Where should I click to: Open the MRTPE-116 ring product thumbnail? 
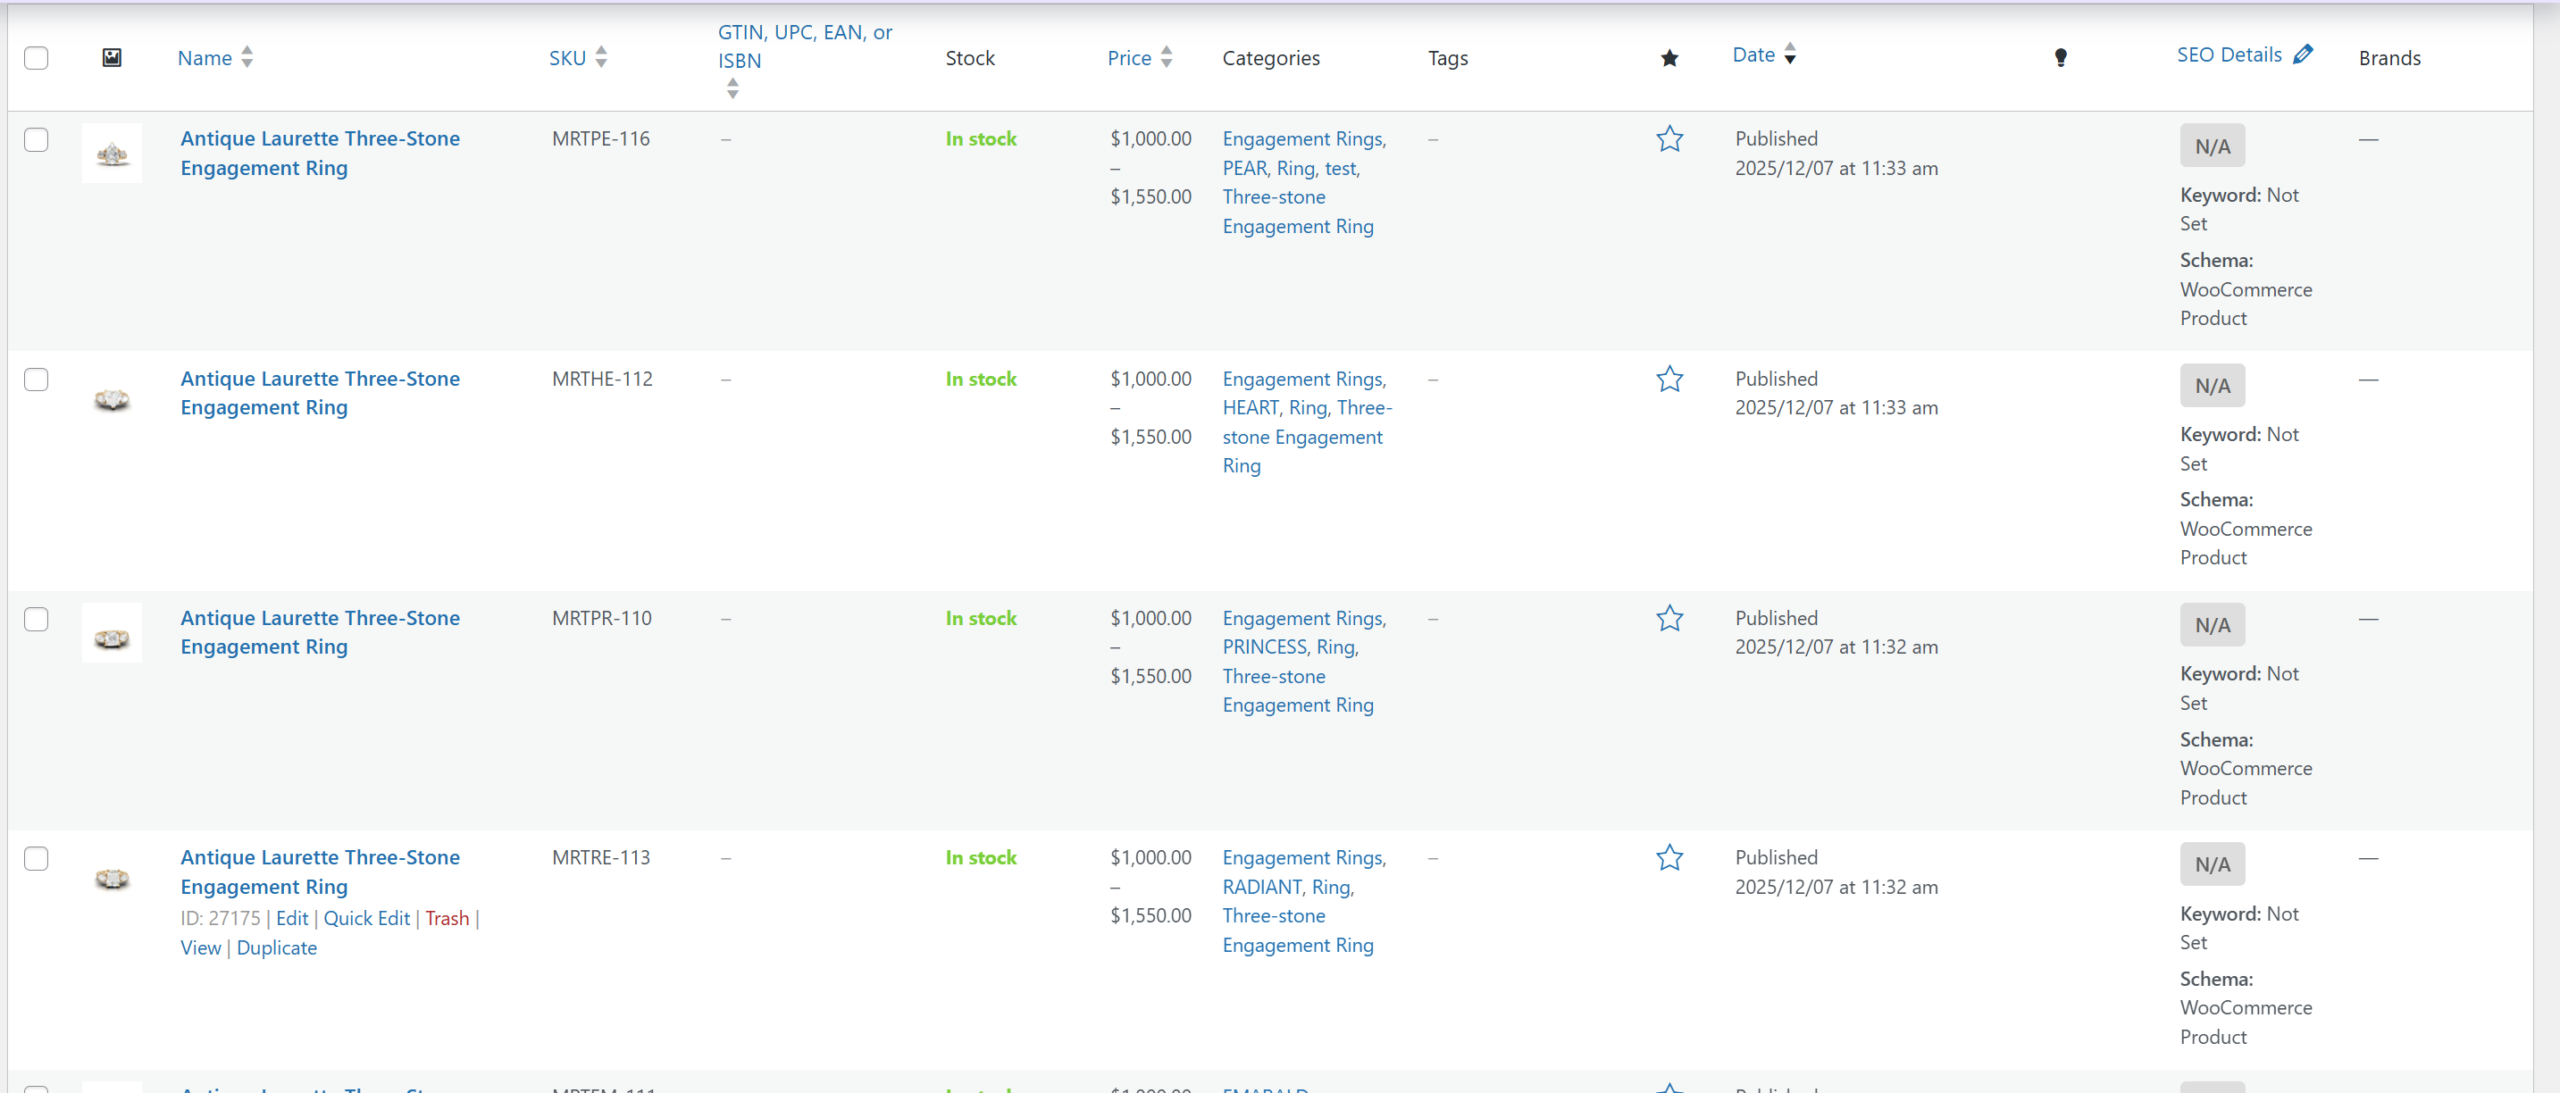112,153
